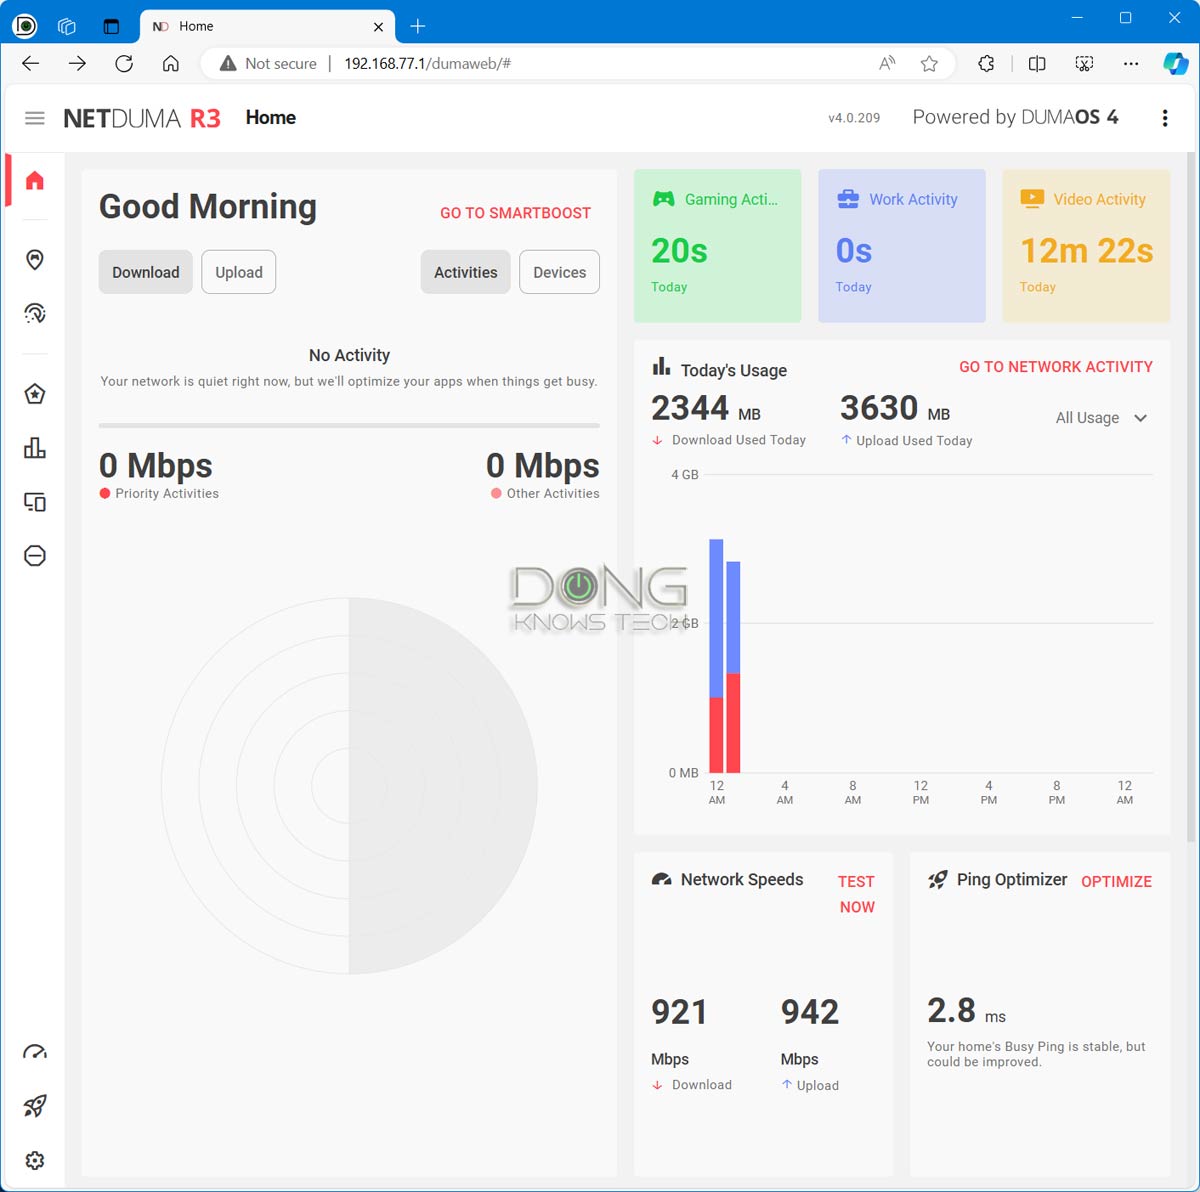Open the Work Activity card
The image size is (1200, 1192).
pyautogui.click(x=902, y=246)
